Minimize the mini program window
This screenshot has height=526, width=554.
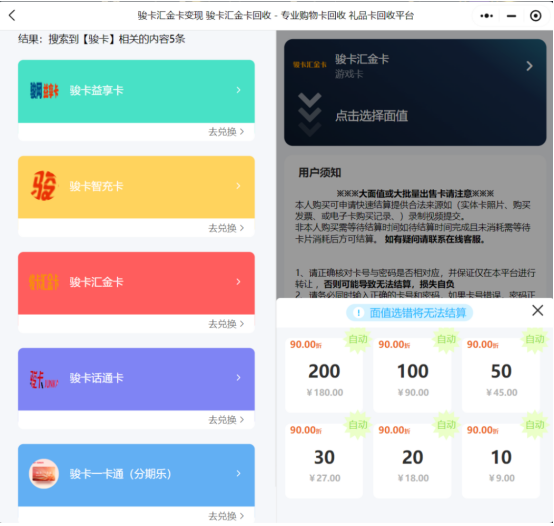click(511, 16)
